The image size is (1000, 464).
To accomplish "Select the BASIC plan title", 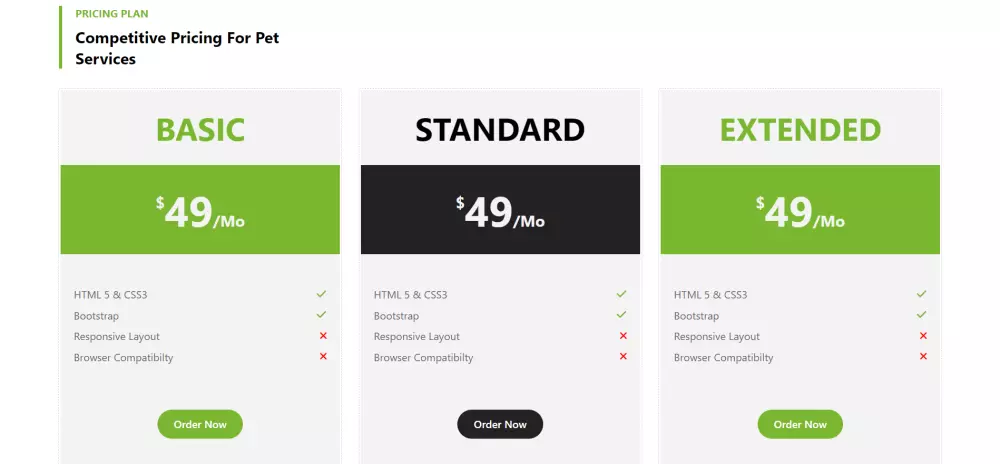I will point(200,130).
